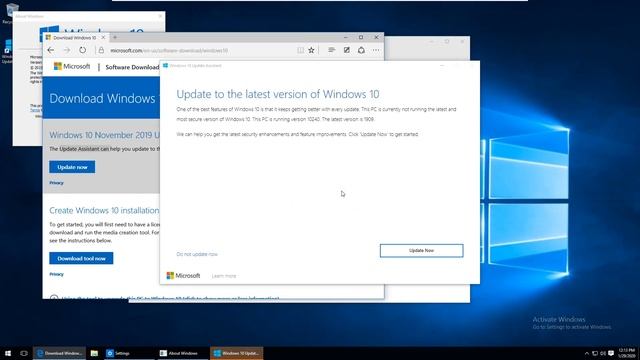The image size is (640, 360).
Task: Minimize the Windows 10 Update Assistant window
Action: tap(442, 65)
